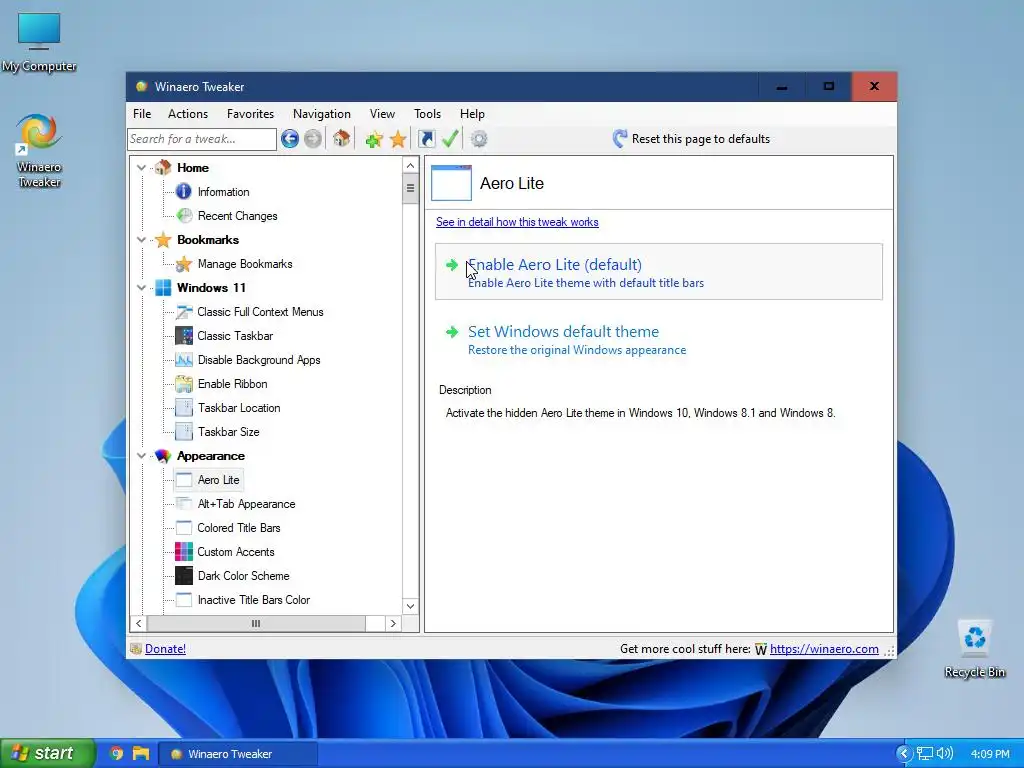The height and width of the screenshot is (768, 1024).
Task: Open the Tools menu
Action: pos(427,114)
